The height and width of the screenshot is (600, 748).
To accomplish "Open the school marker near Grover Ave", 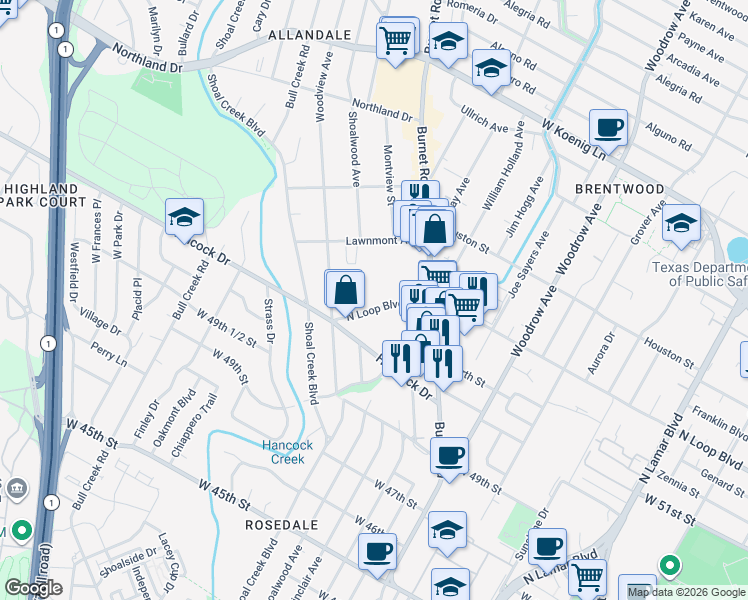I will [x=681, y=226].
